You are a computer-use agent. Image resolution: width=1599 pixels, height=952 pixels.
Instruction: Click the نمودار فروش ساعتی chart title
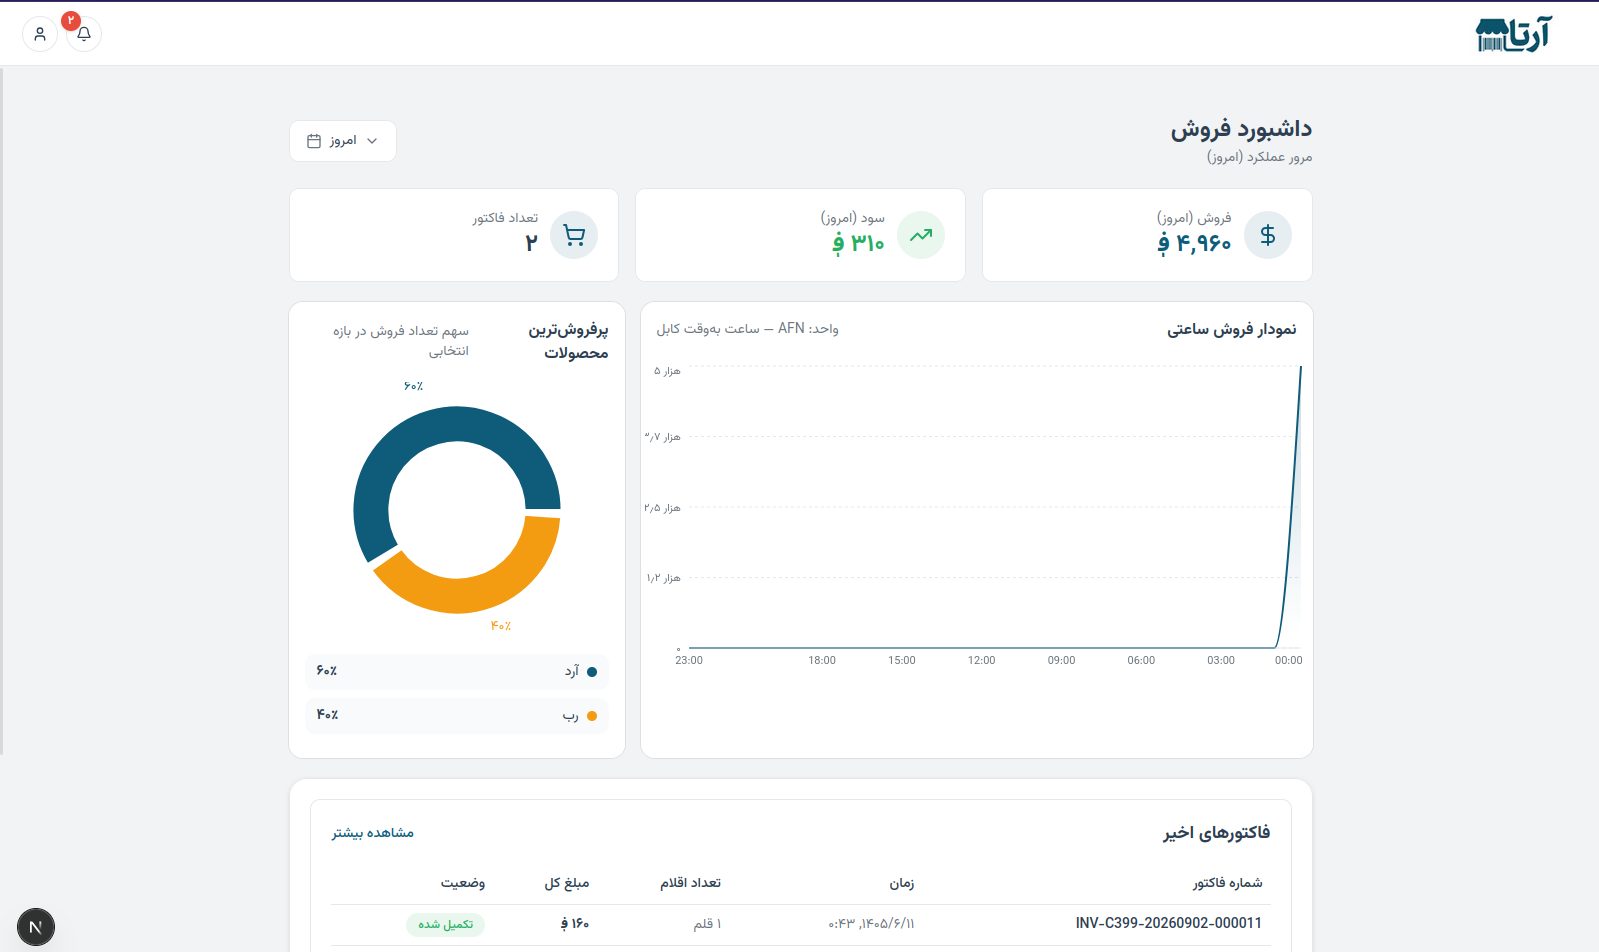[x=1232, y=329]
